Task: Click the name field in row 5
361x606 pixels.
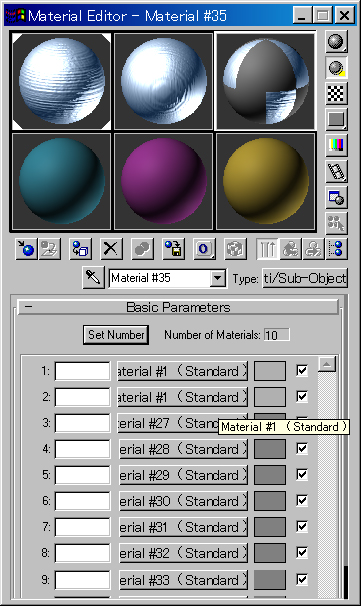Action: pyautogui.click(x=82, y=475)
